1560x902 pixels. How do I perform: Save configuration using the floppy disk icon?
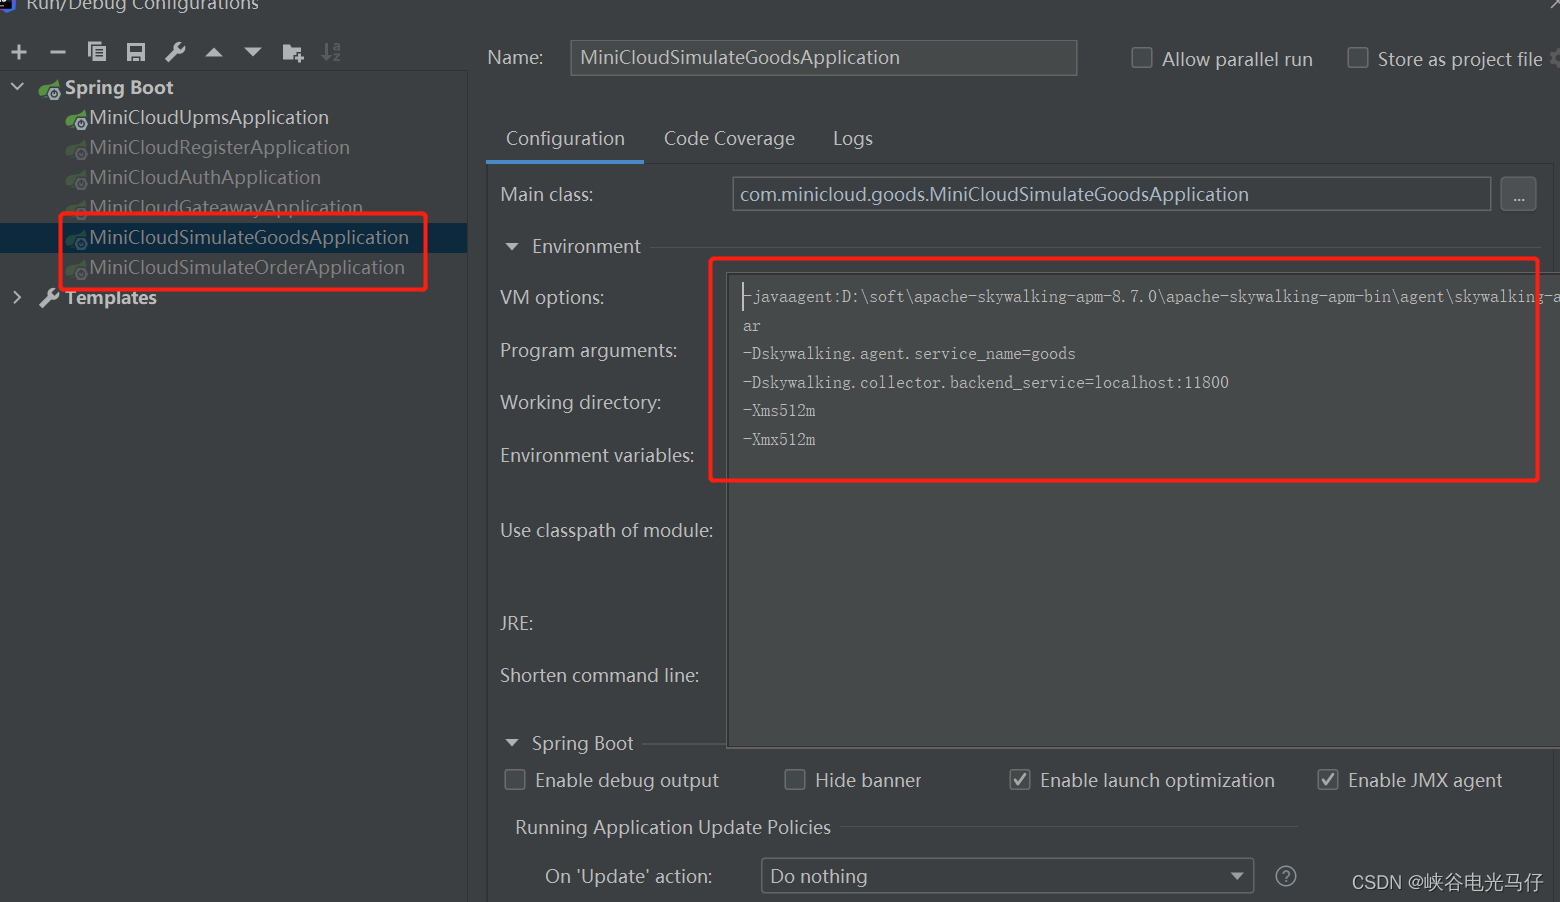(136, 52)
